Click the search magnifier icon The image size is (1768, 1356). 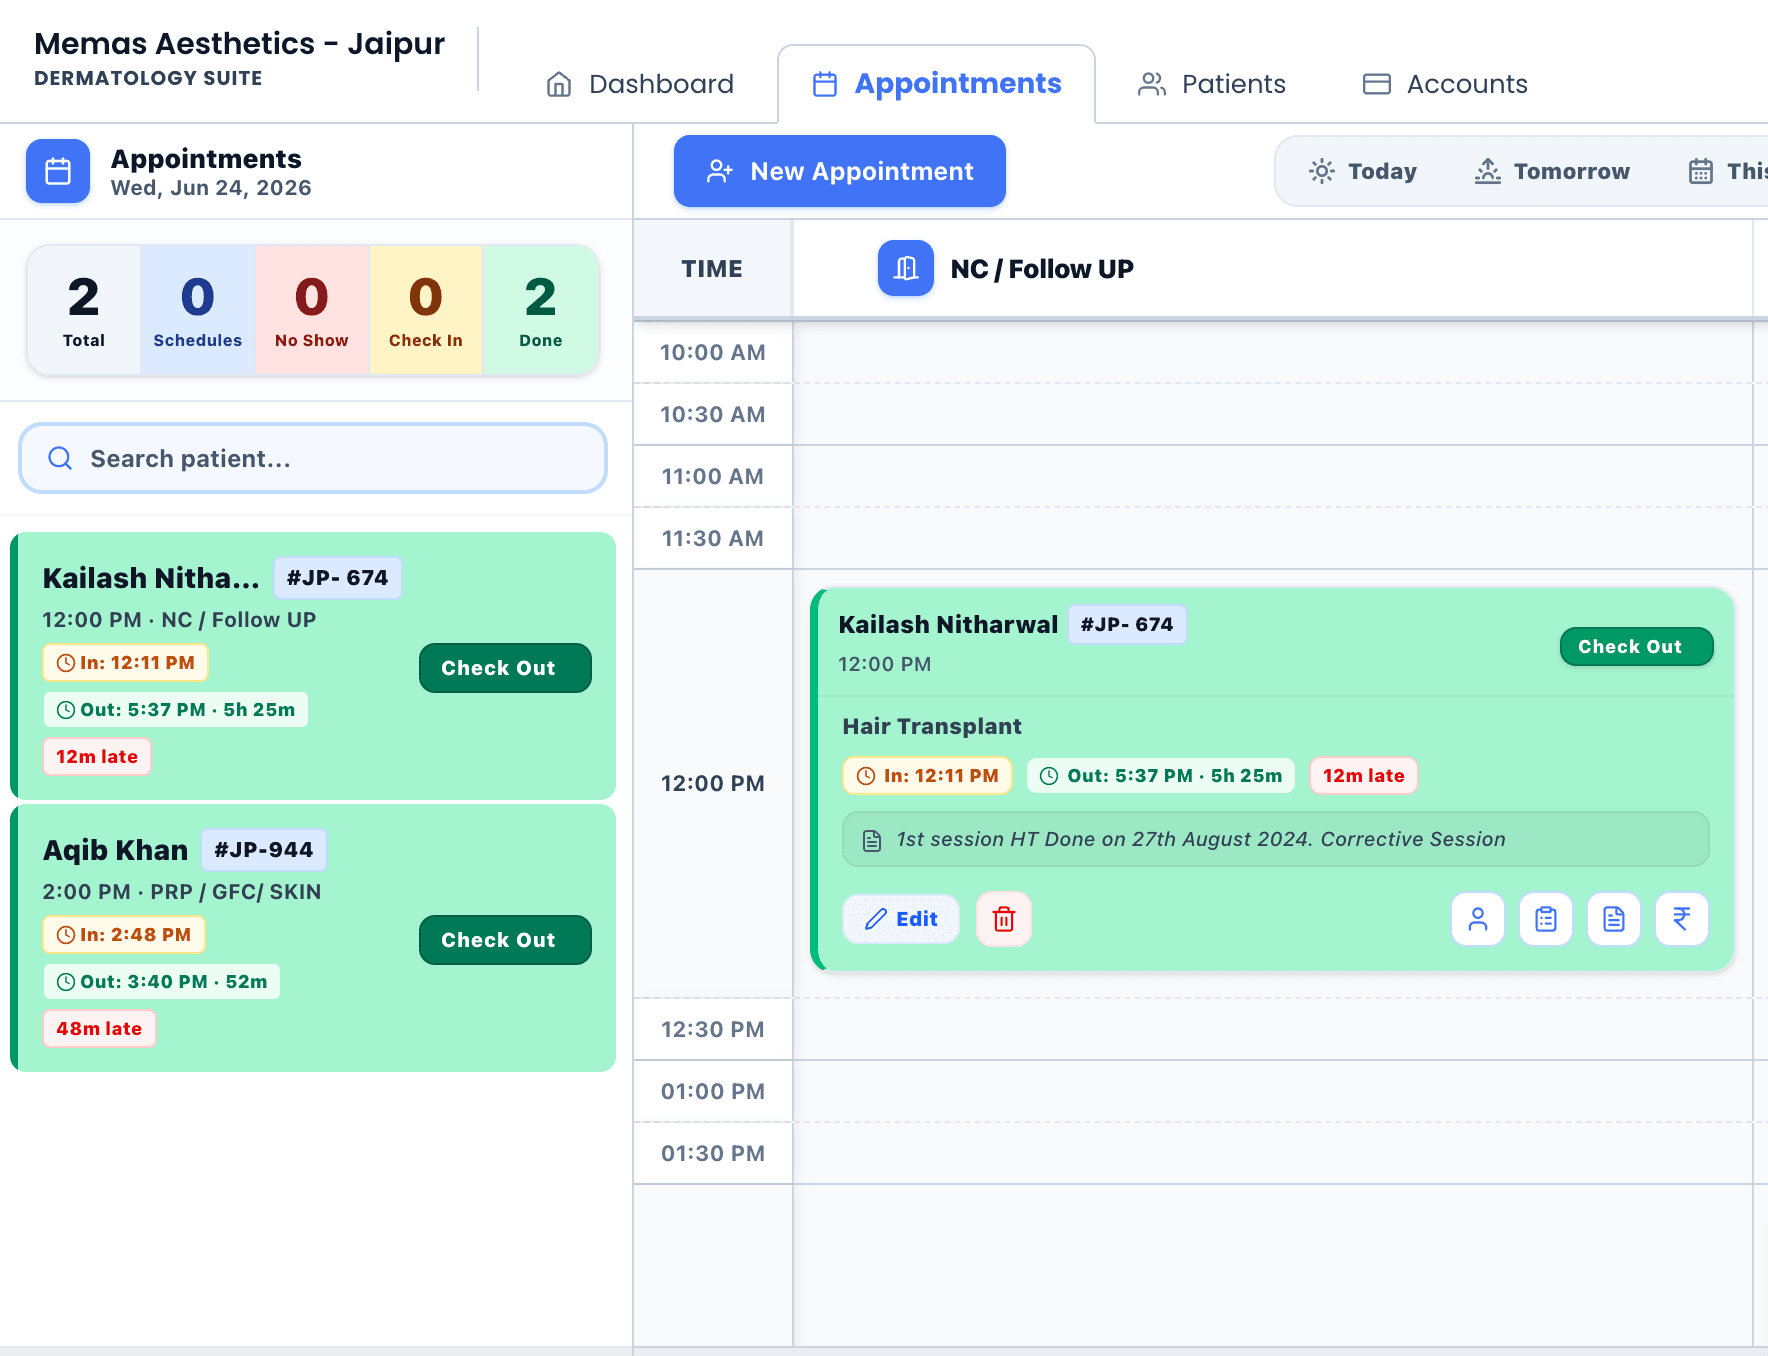60,458
